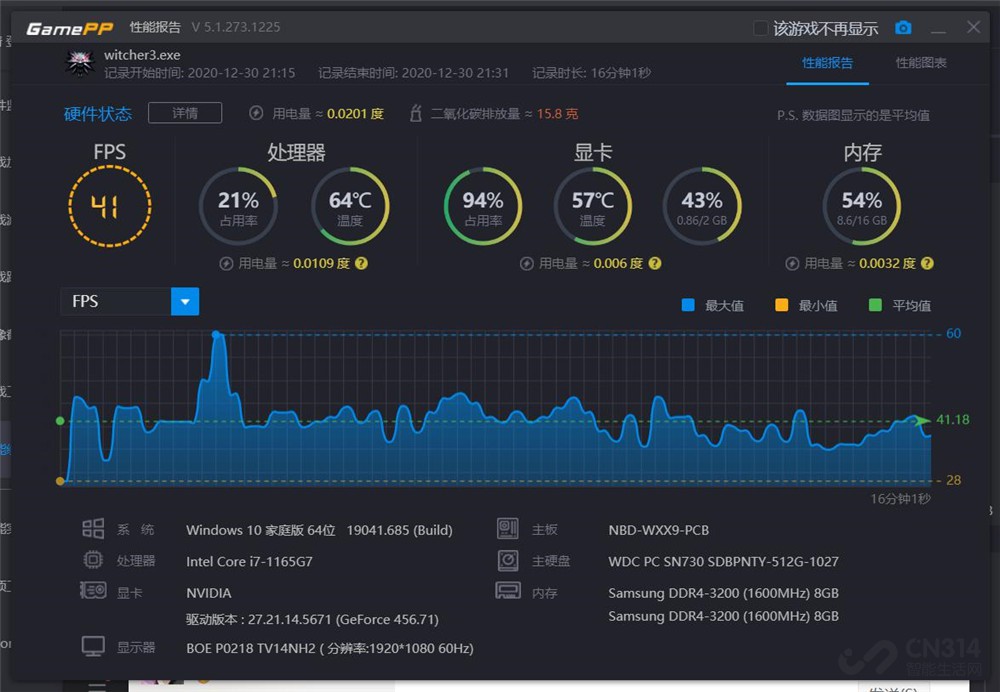The height and width of the screenshot is (692, 1000).
Task: Close the GamePP performance report window
Action: pyautogui.click(x=973, y=27)
